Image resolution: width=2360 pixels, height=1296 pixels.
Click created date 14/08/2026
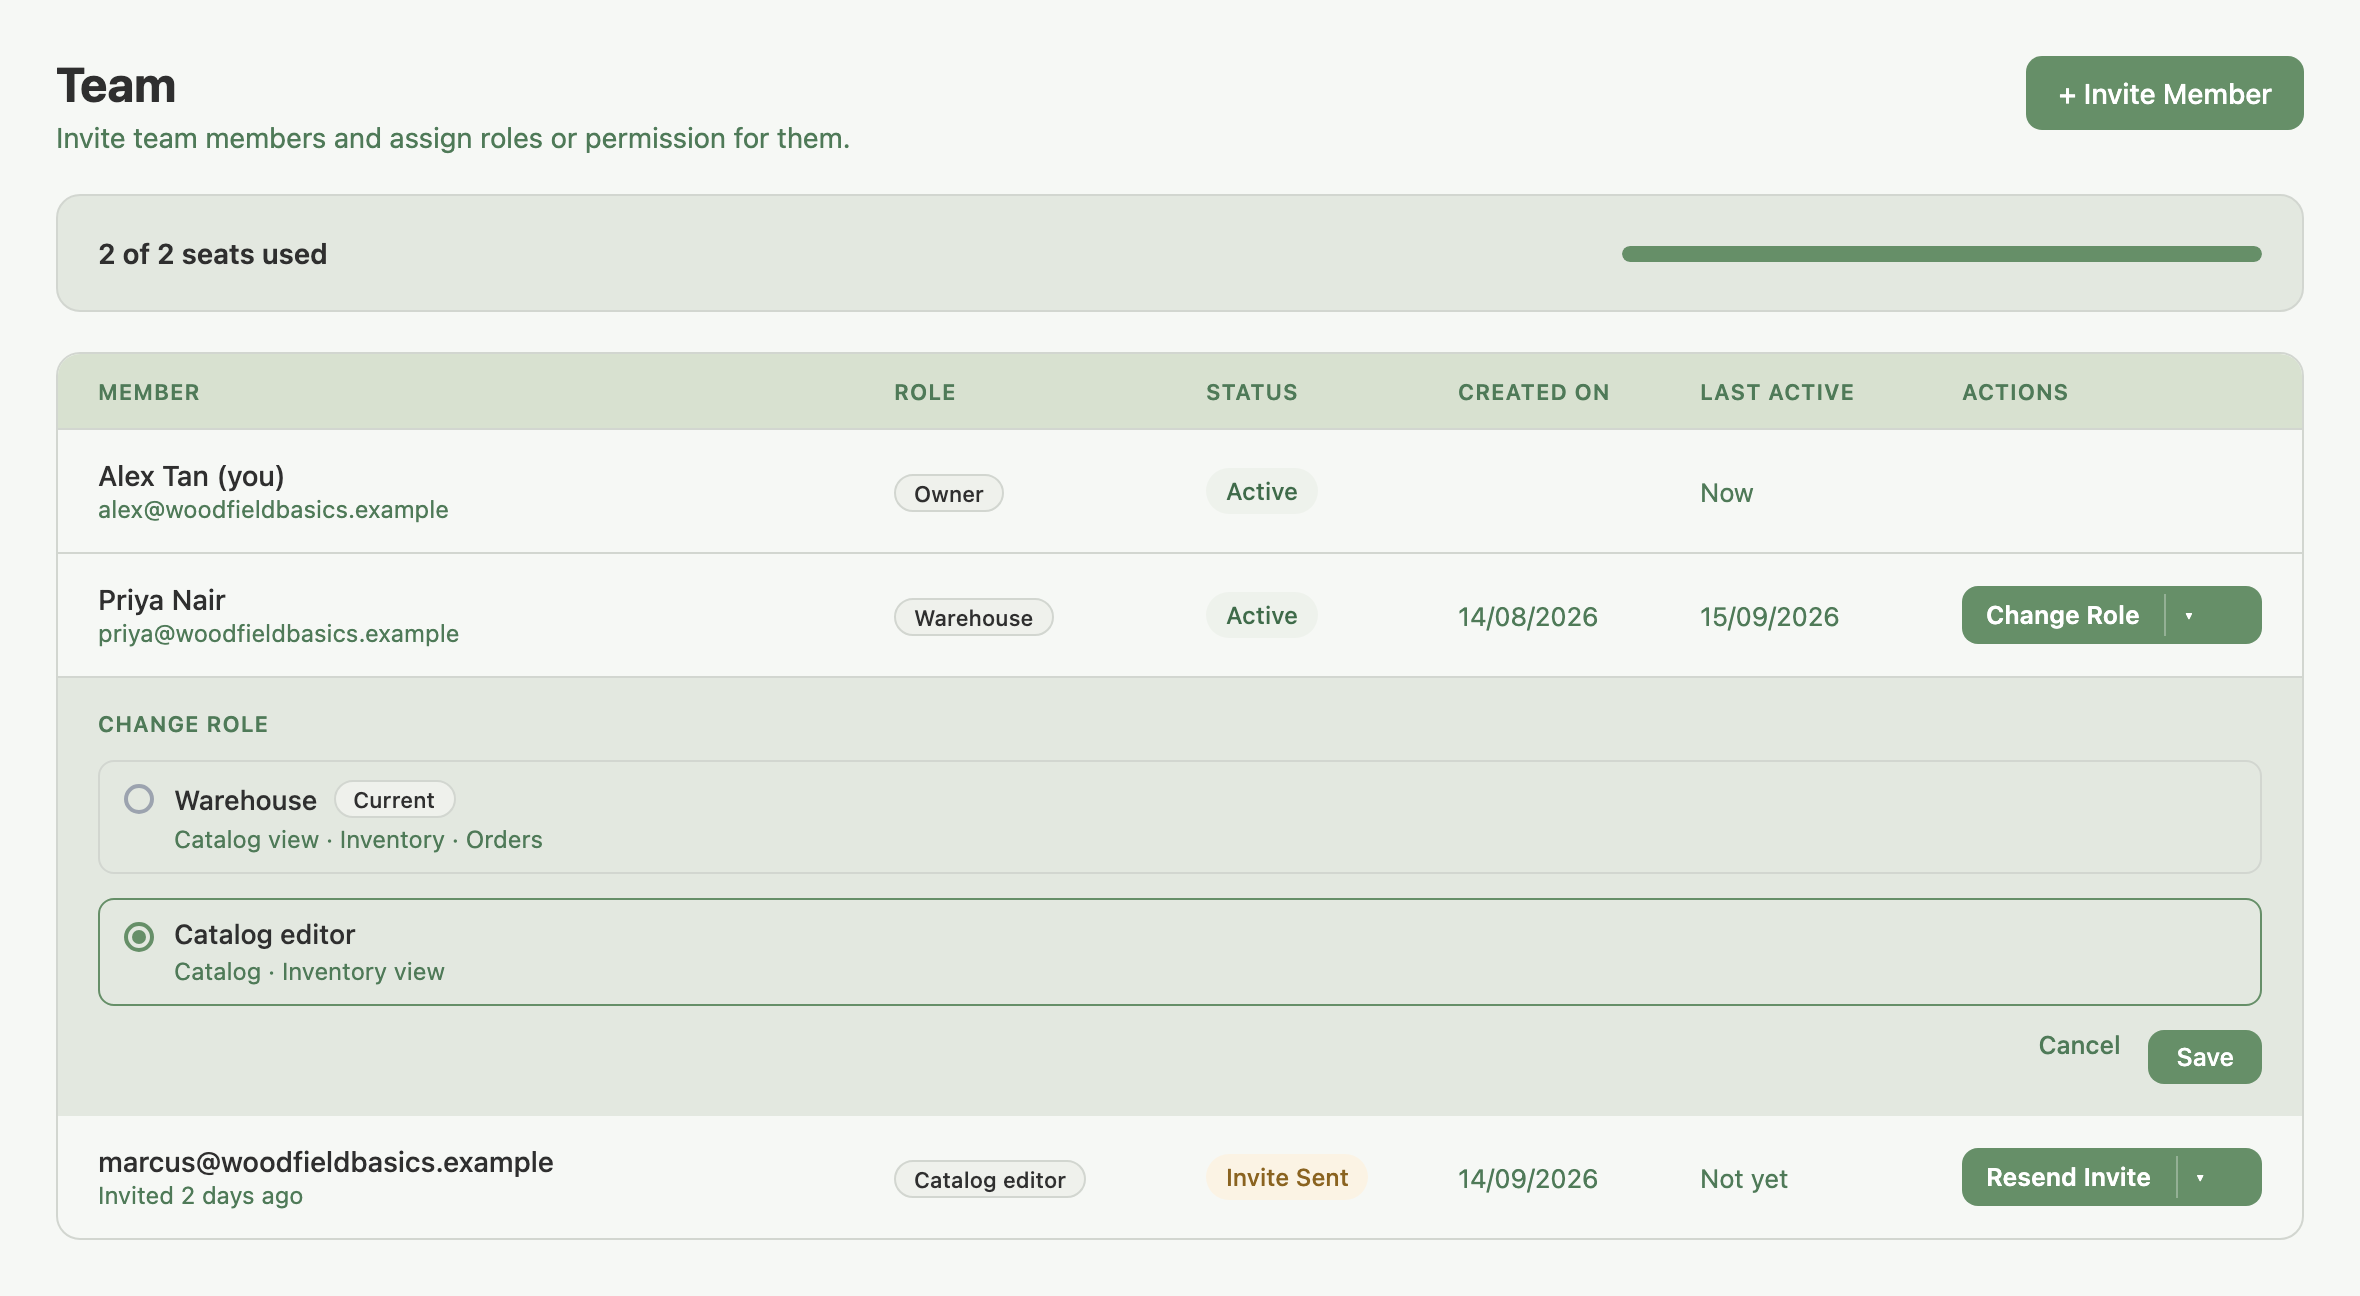point(1527,617)
